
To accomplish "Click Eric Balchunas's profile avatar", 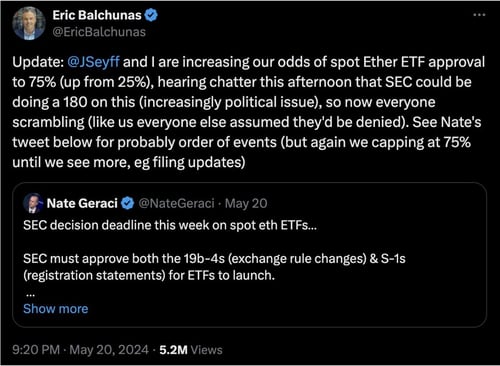I will pos(29,23).
